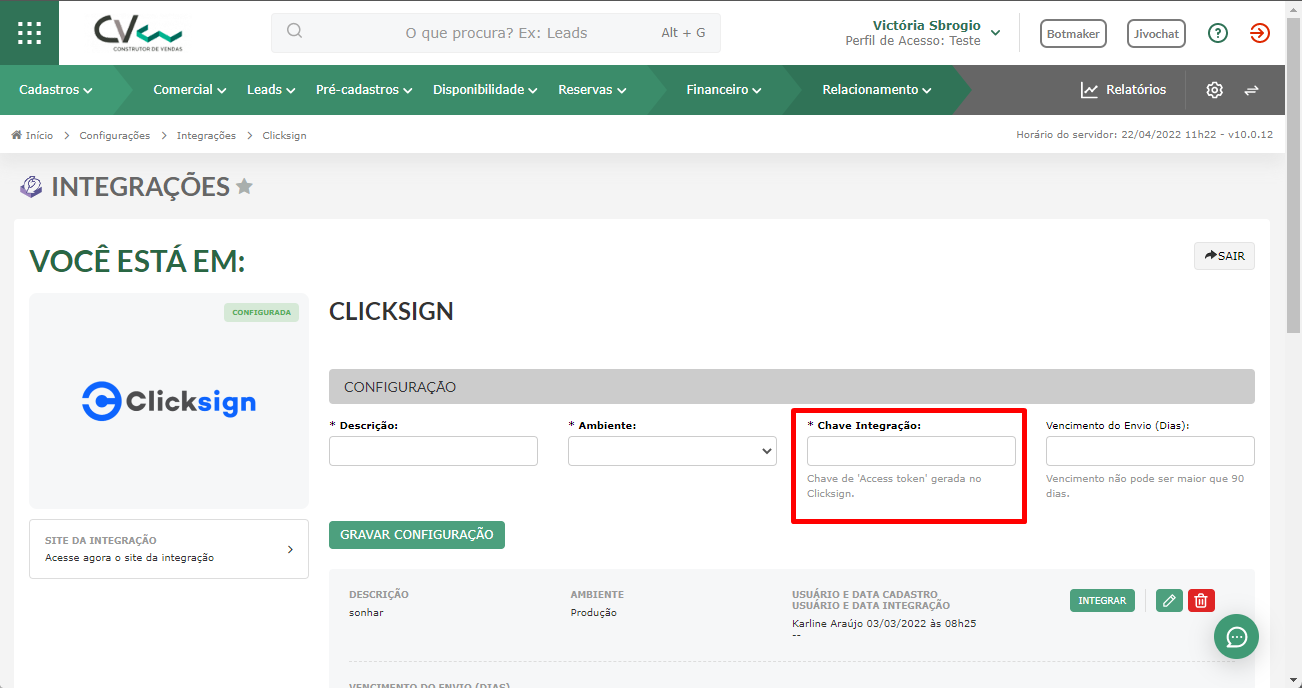Click the Integrações puzzle icon

(x=31, y=187)
